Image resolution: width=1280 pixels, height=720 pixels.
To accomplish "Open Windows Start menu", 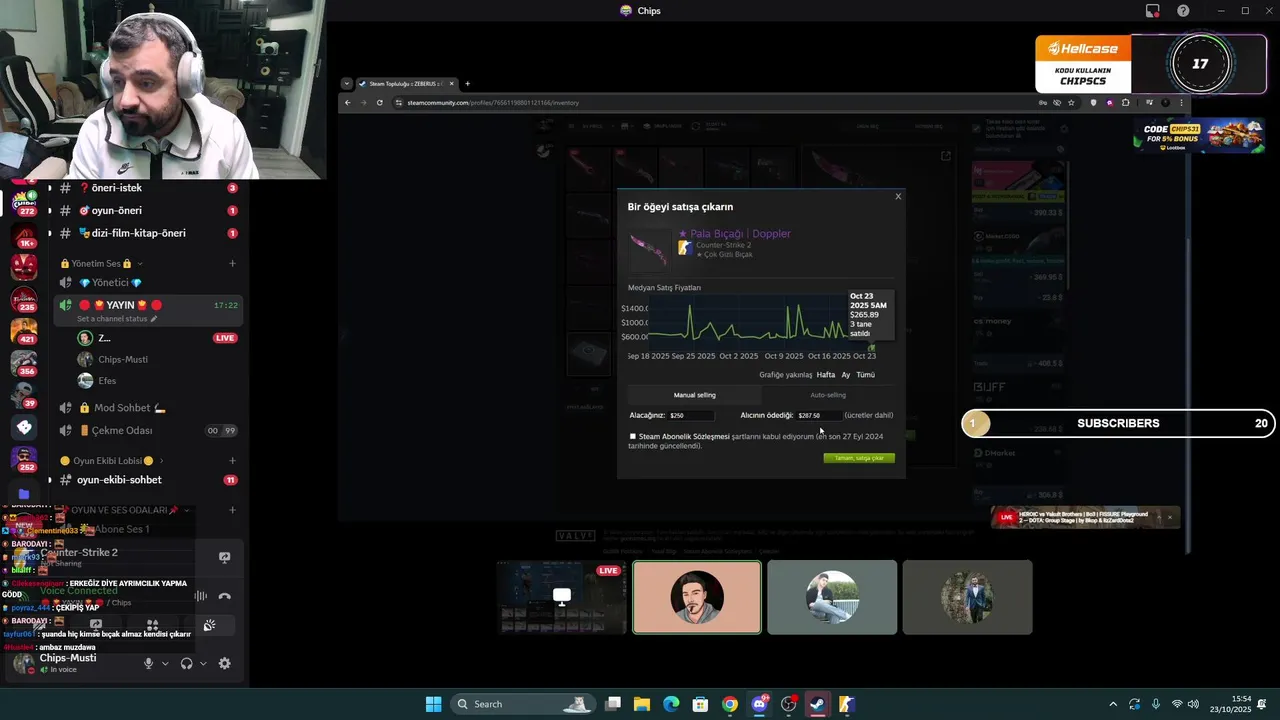I will 433,704.
